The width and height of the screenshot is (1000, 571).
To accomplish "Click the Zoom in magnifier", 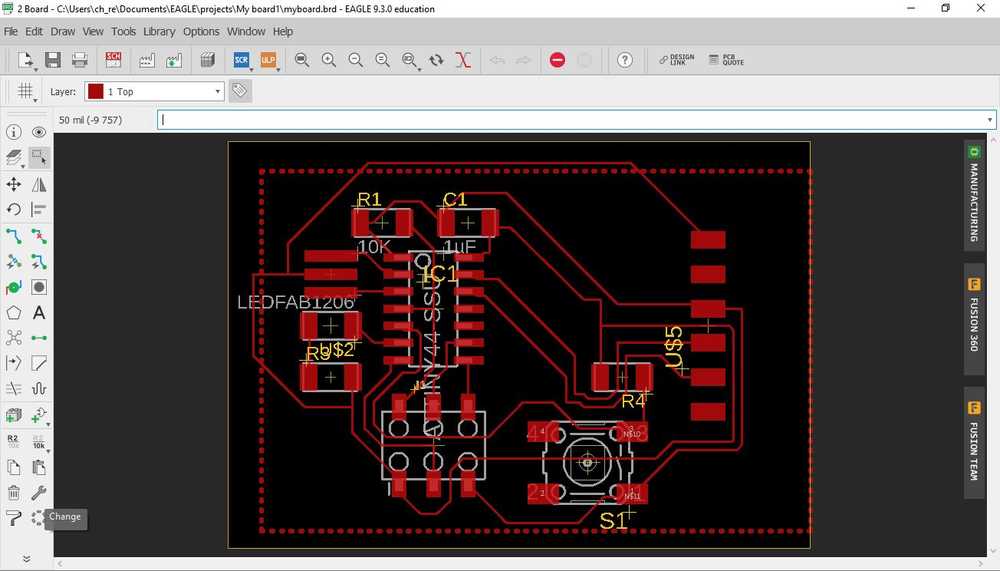I will click(328, 60).
